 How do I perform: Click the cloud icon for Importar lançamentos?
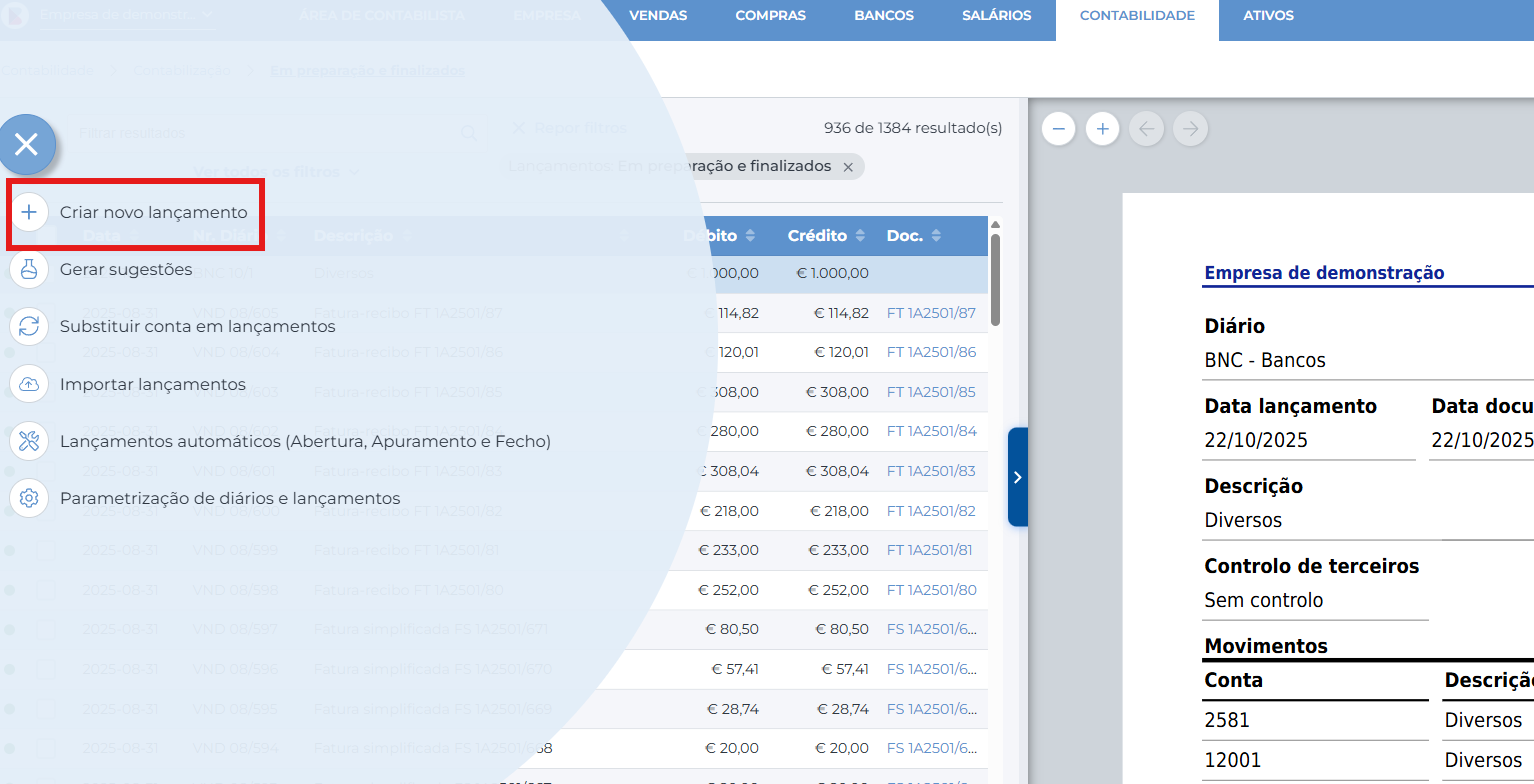[x=29, y=384]
